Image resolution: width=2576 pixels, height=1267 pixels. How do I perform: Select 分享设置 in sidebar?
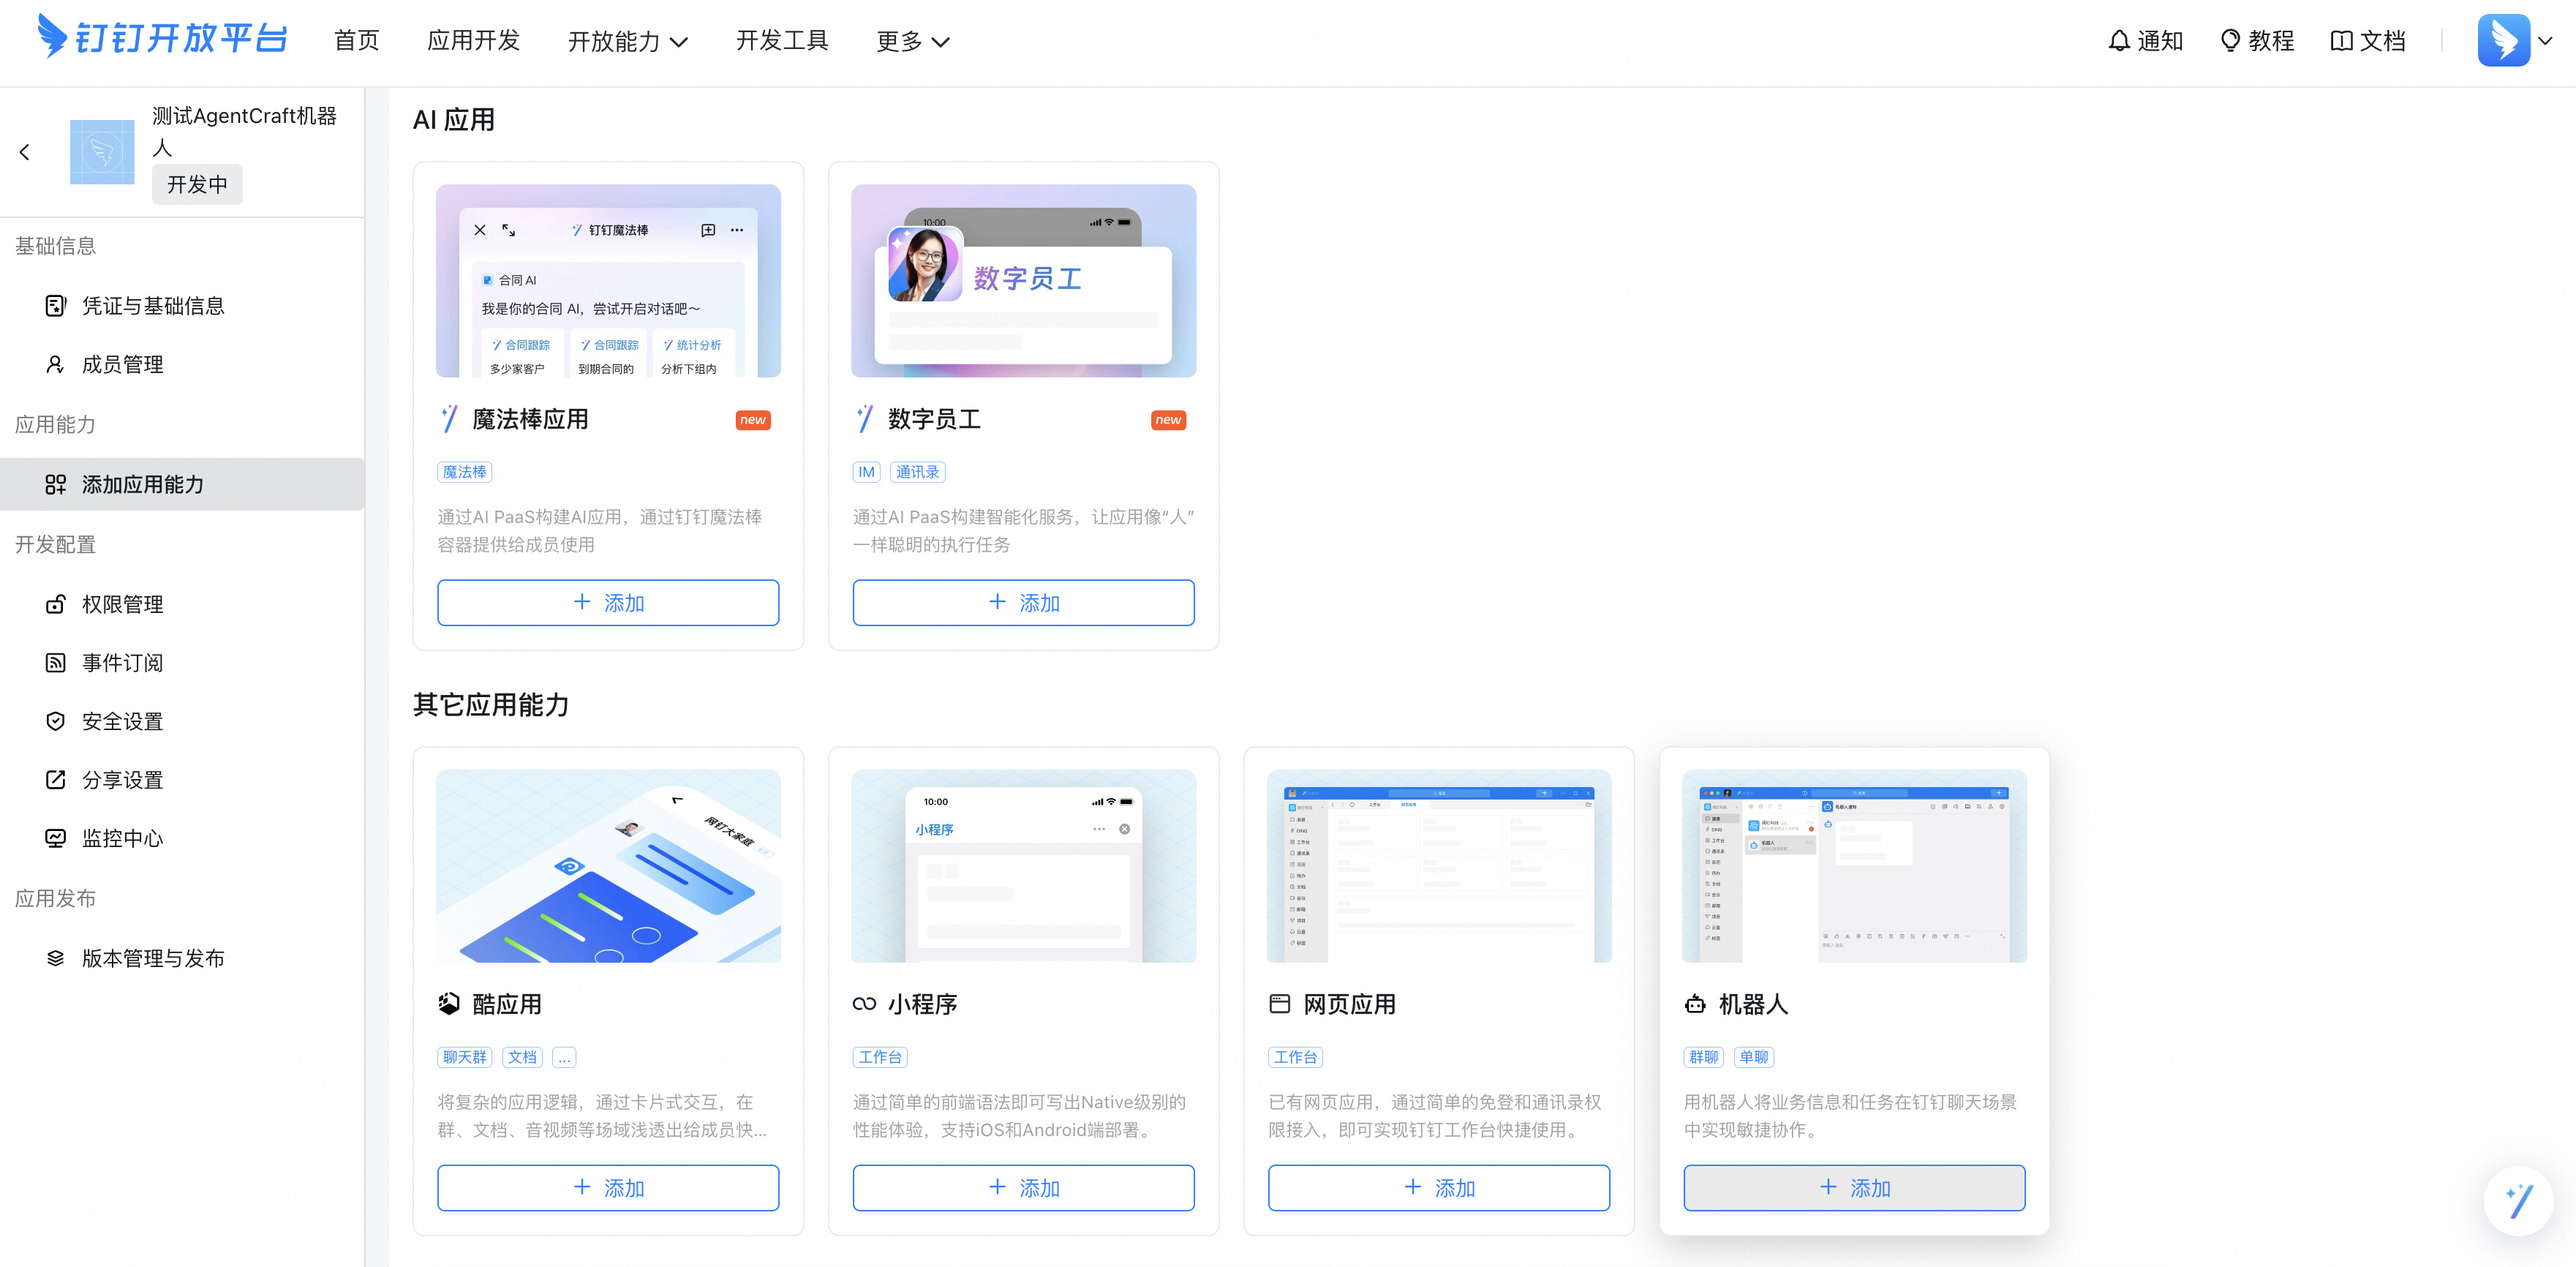(x=182, y=780)
